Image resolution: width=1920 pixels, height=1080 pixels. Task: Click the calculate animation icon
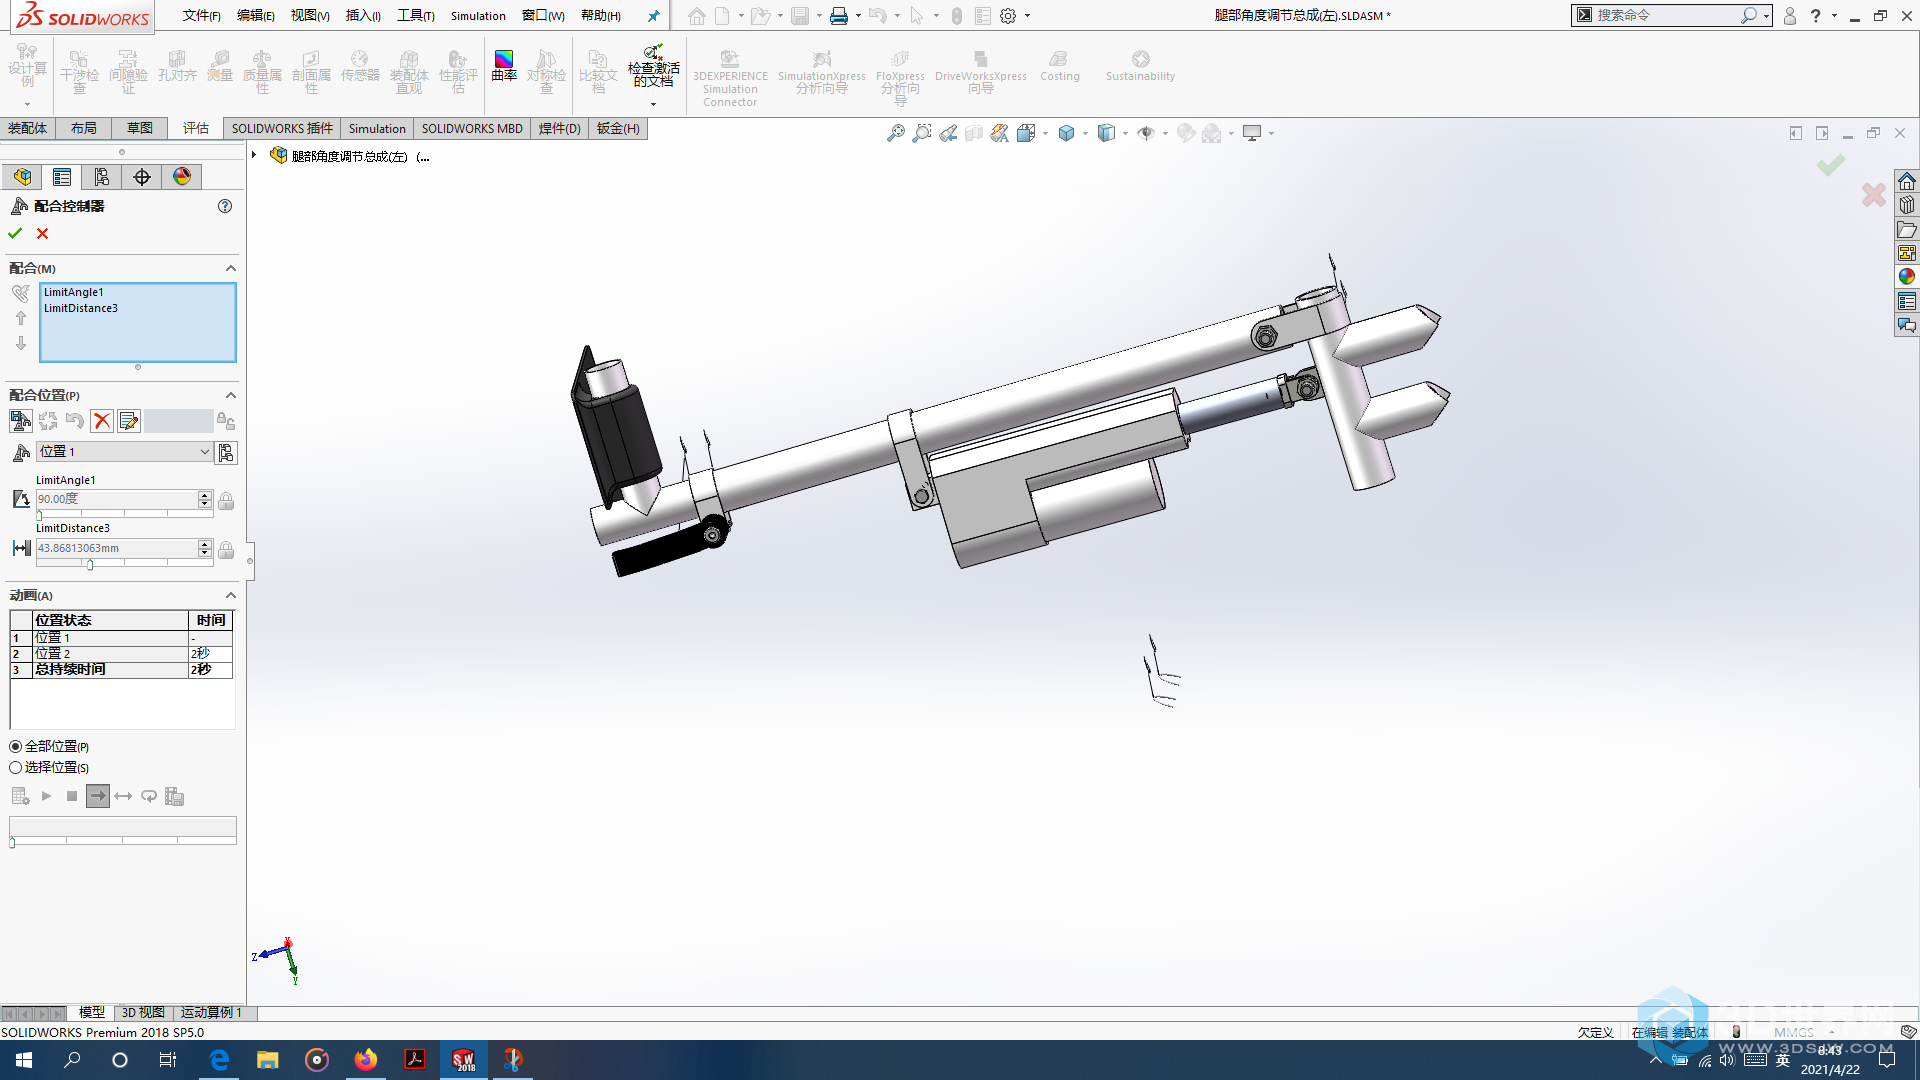[20, 796]
